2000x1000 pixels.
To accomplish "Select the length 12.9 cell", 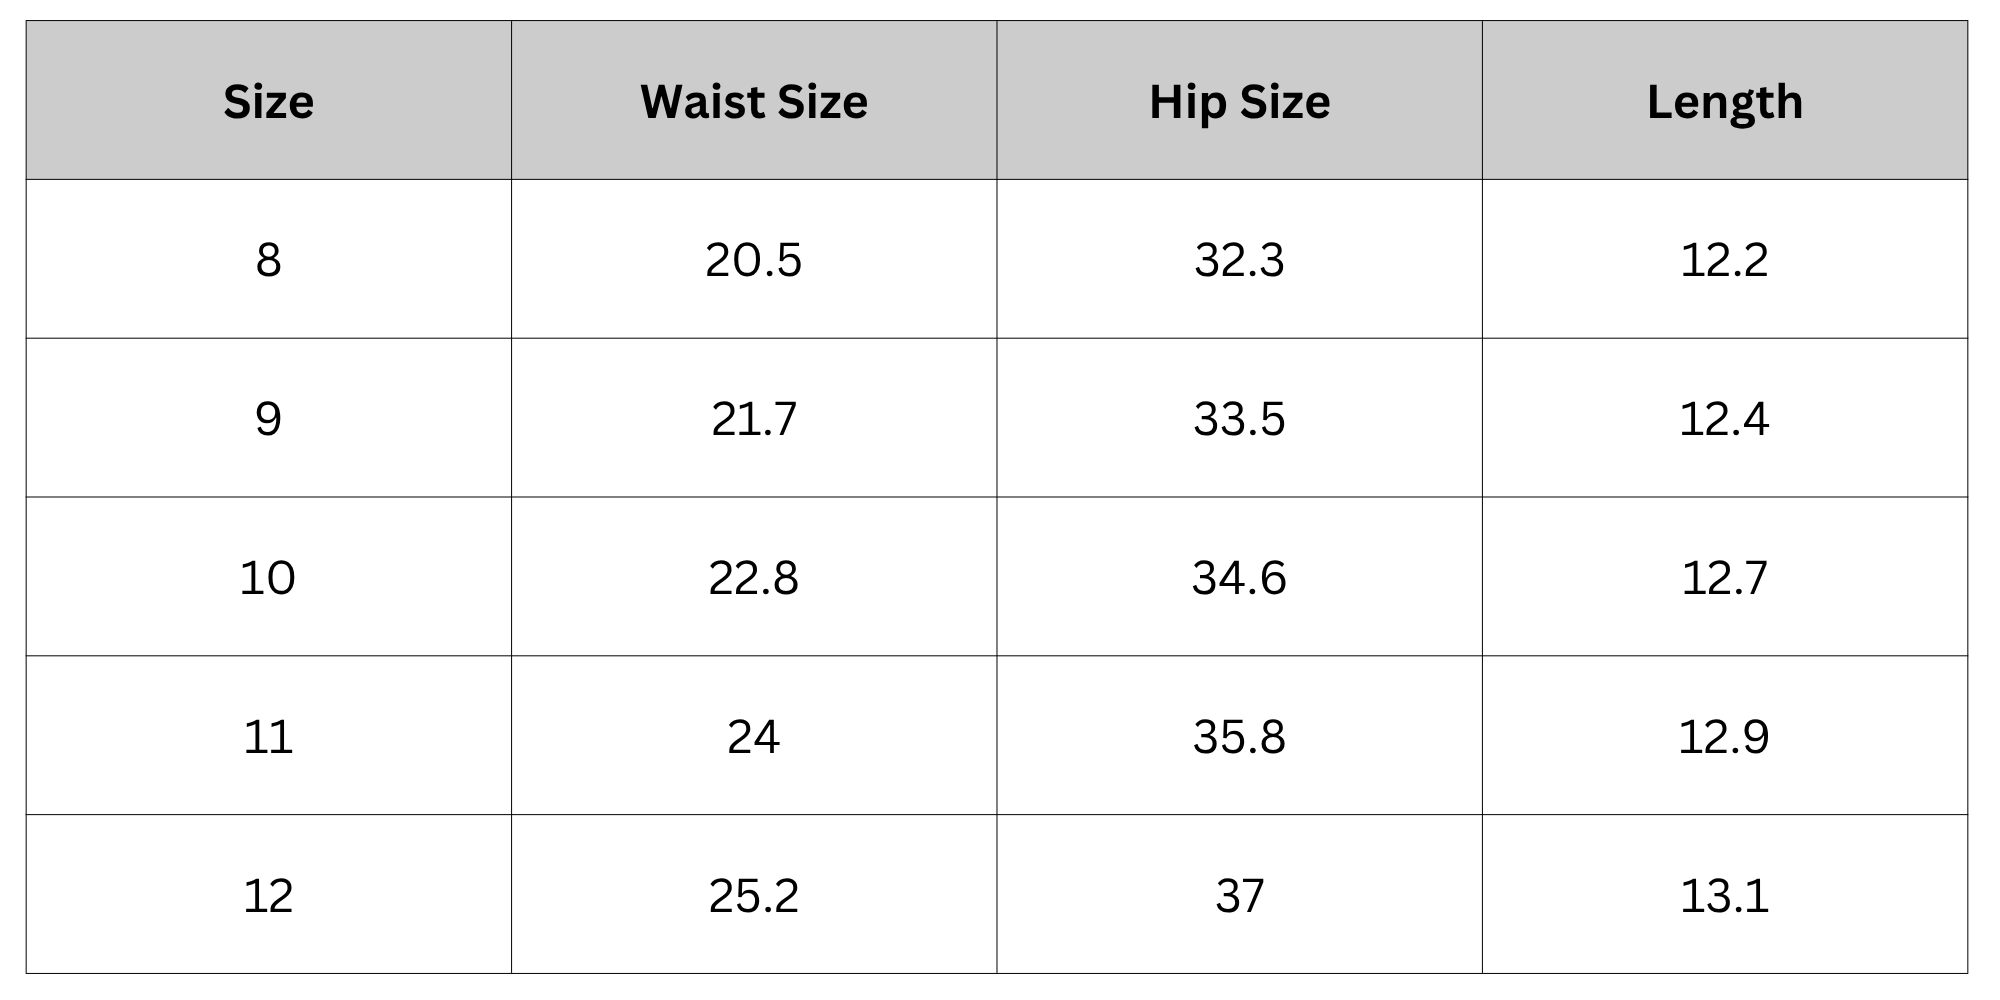I will coord(1724,736).
